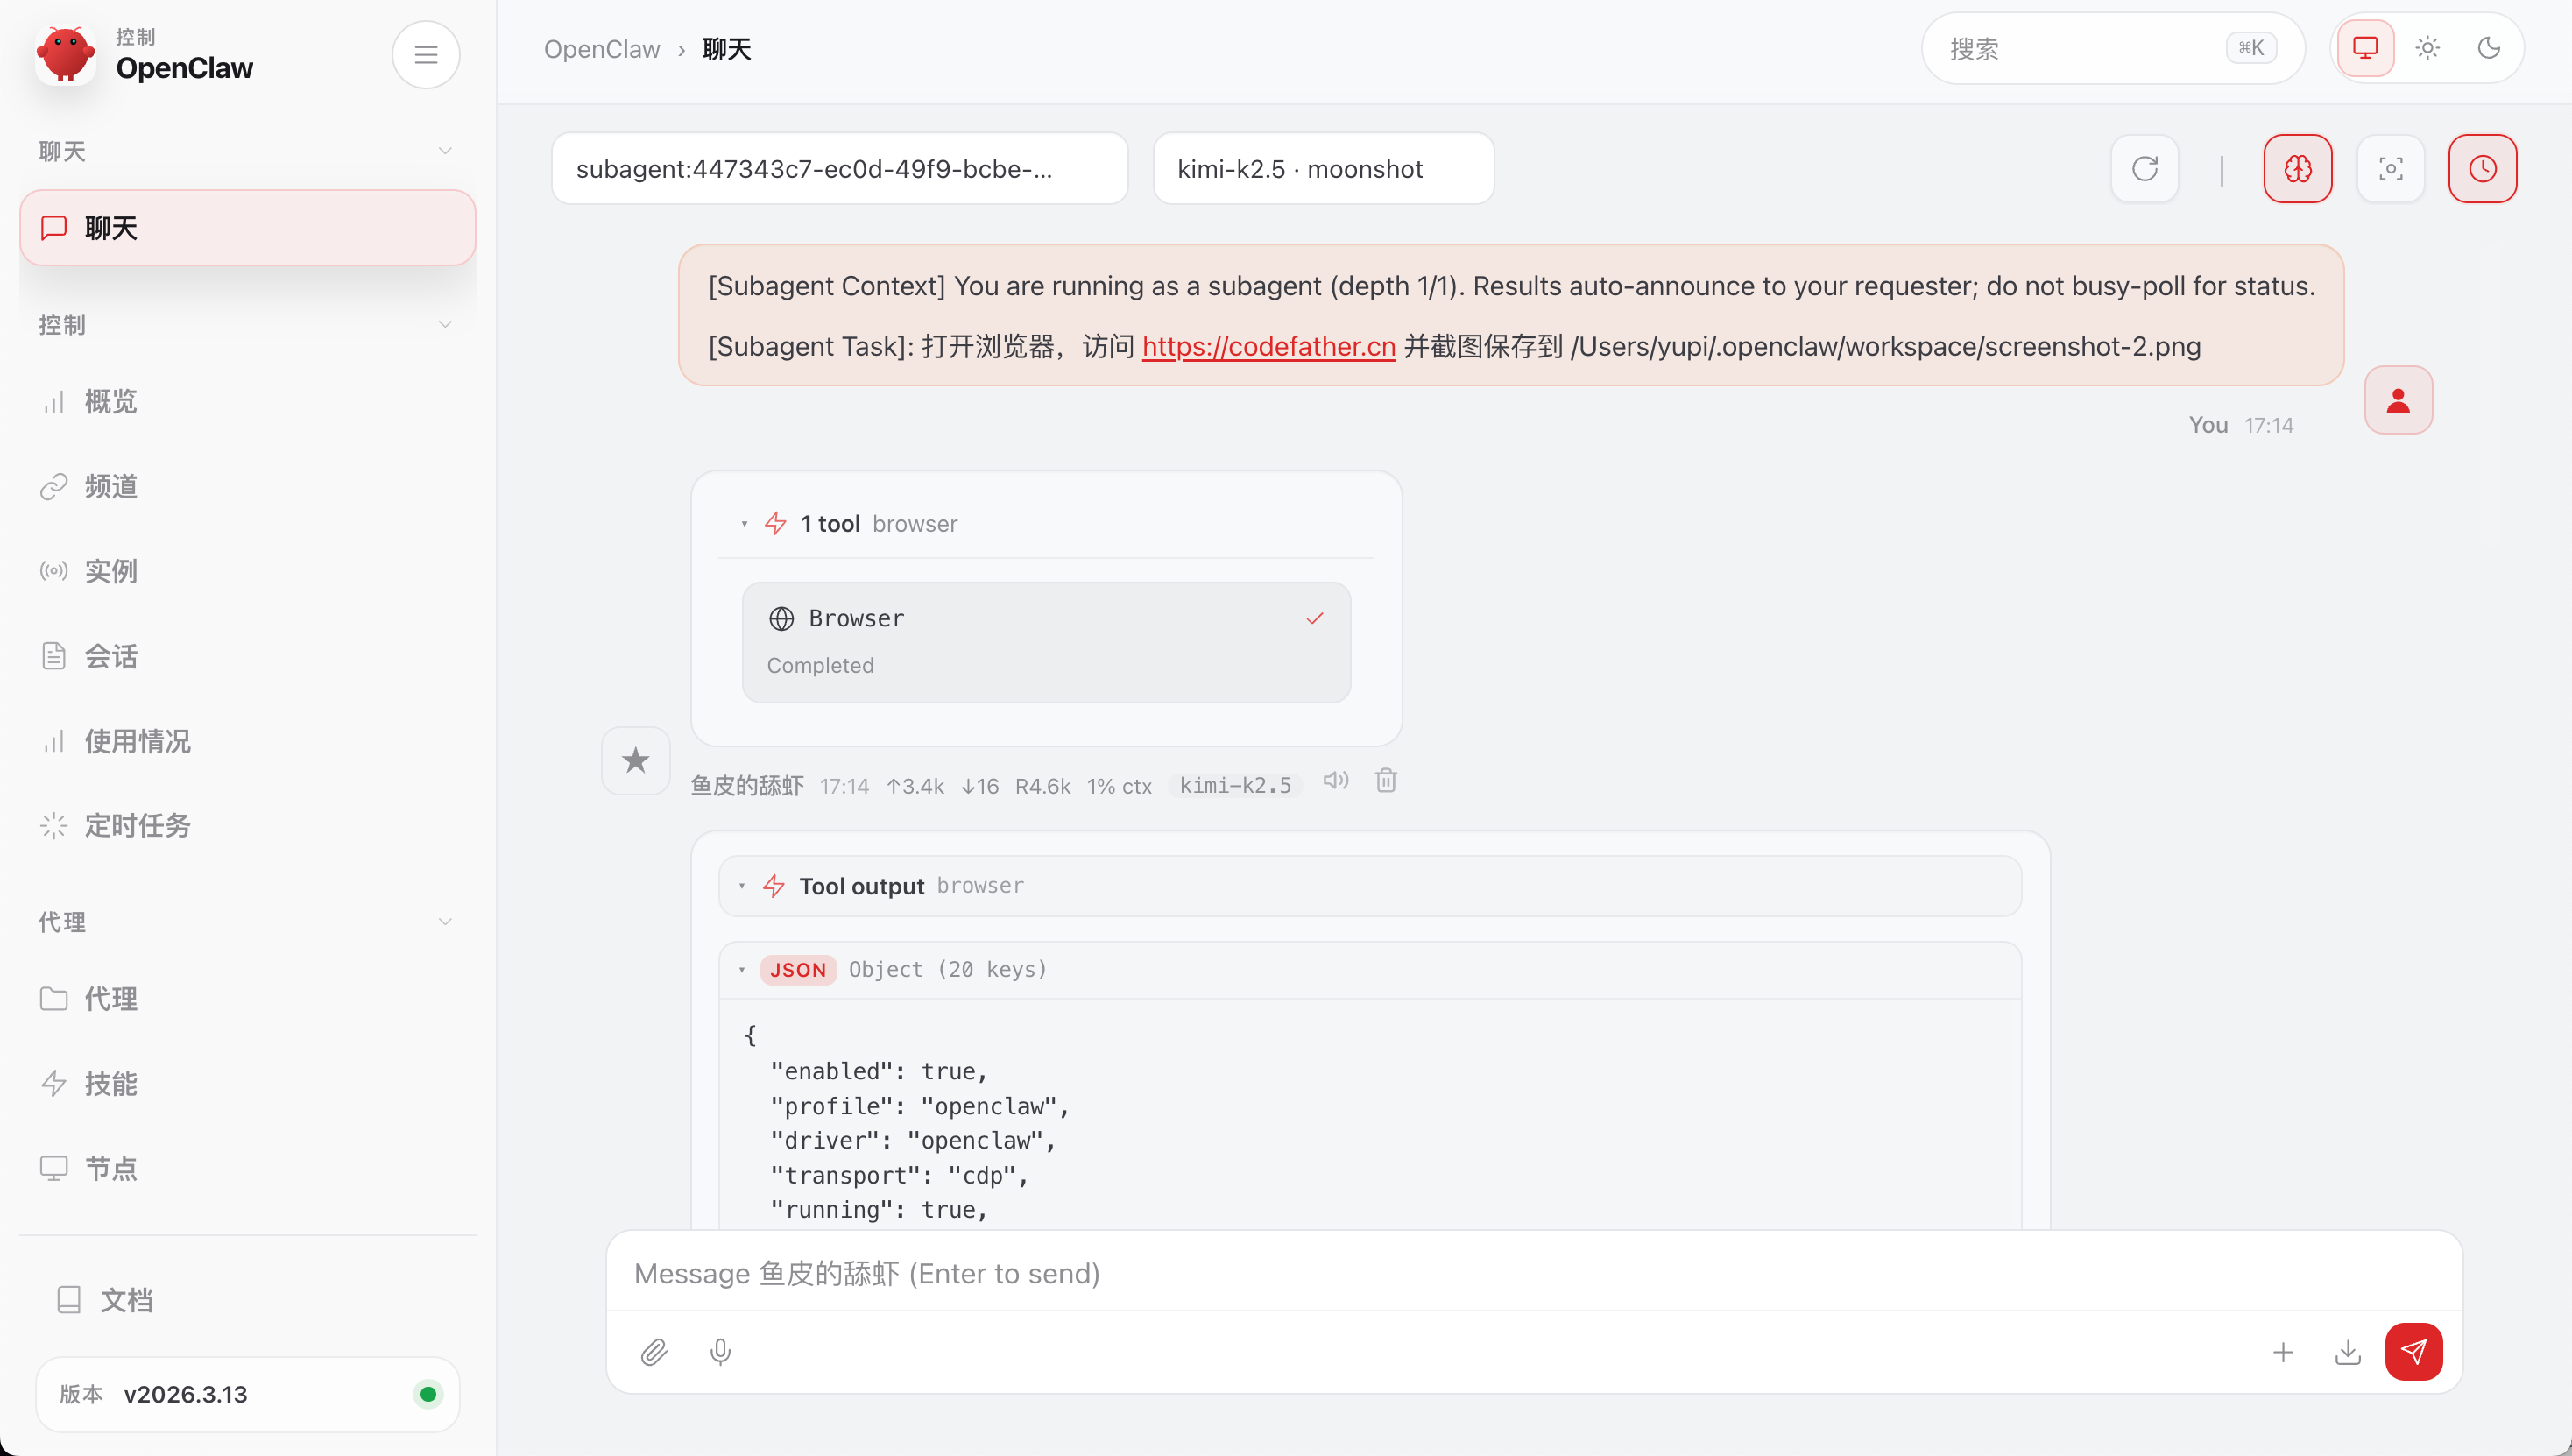Toggle the brain thinking display button

coord(2297,169)
